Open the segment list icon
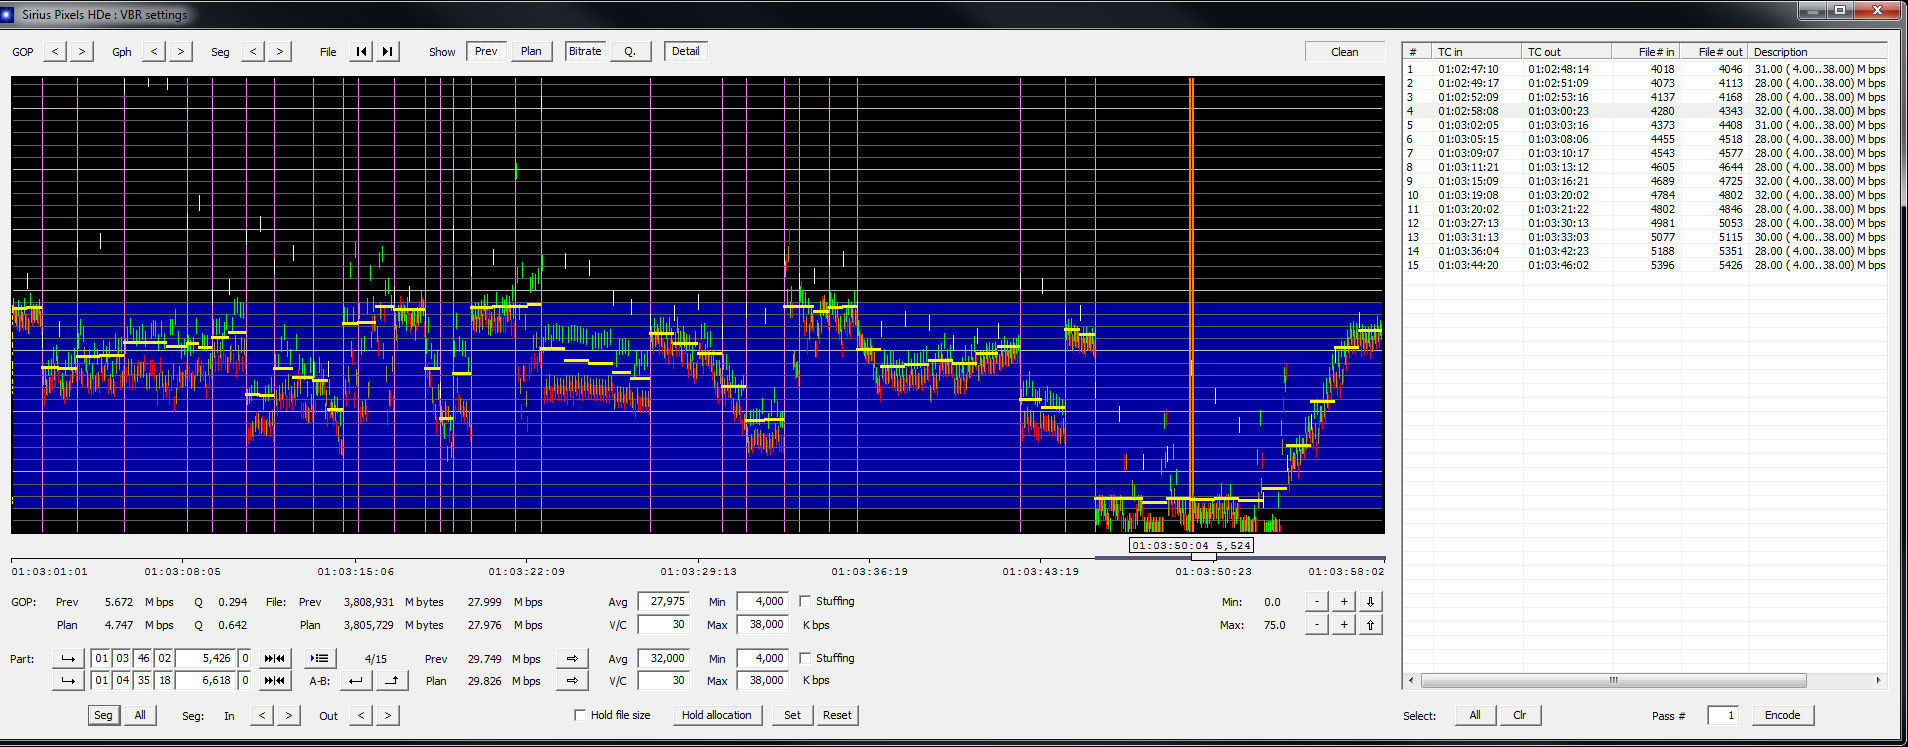Image resolution: width=1908 pixels, height=747 pixels. click(319, 658)
